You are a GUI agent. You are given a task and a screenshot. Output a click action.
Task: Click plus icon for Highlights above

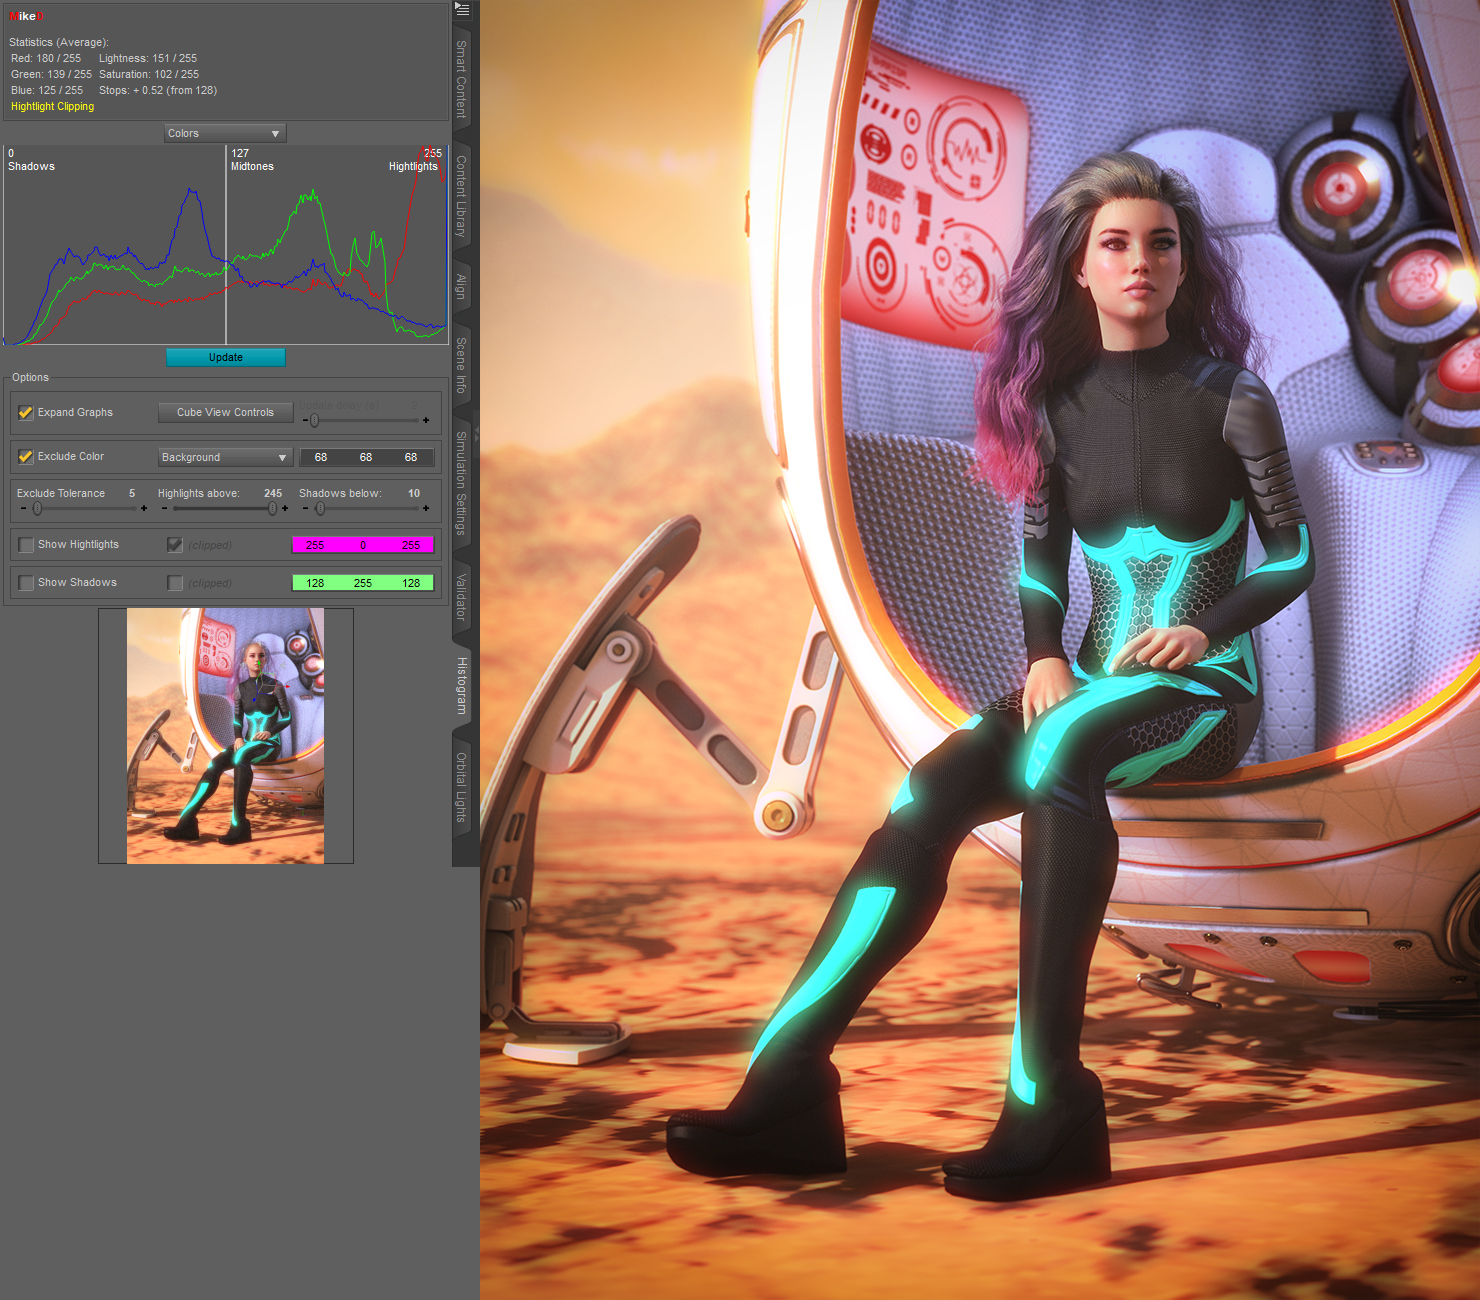[285, 509]
